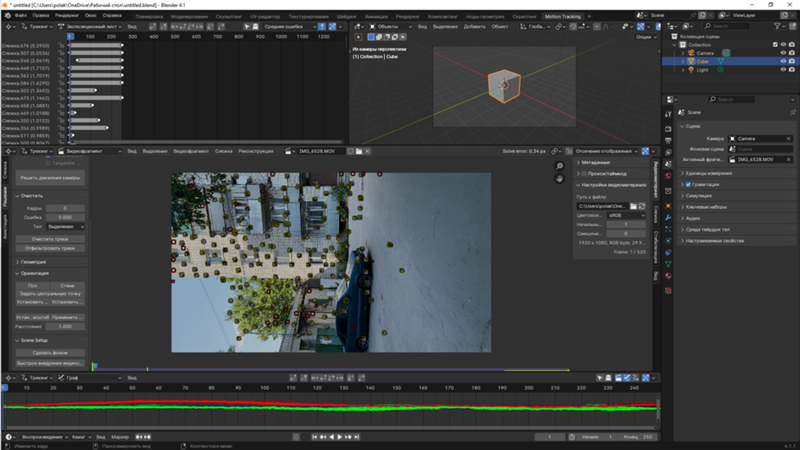800x450 pixels.
Task: Toggle Light visibility eye in the outliner
Action: pyautogui.click(x=782, y=70)
